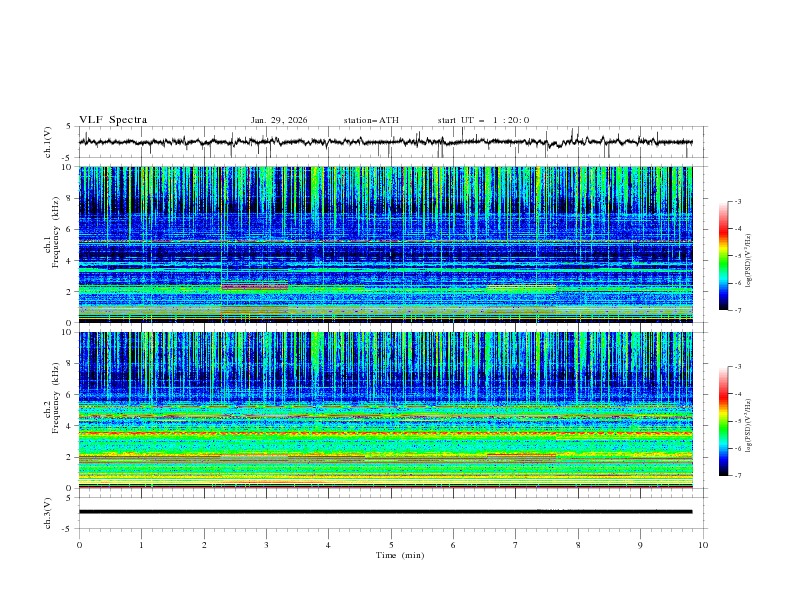Click the "Time (min)" axis label
Image resolution: width=792 pixels, height=612 pixels.
[400, 555]
